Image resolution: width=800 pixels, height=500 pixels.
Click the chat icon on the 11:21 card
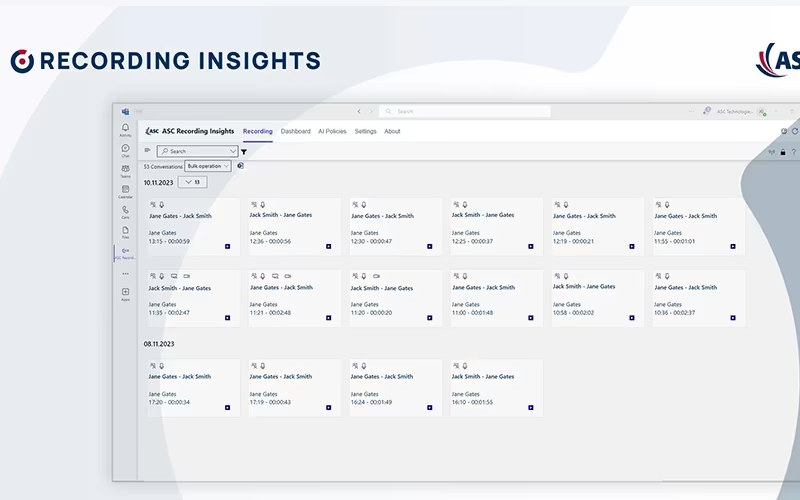coord(275,276)
